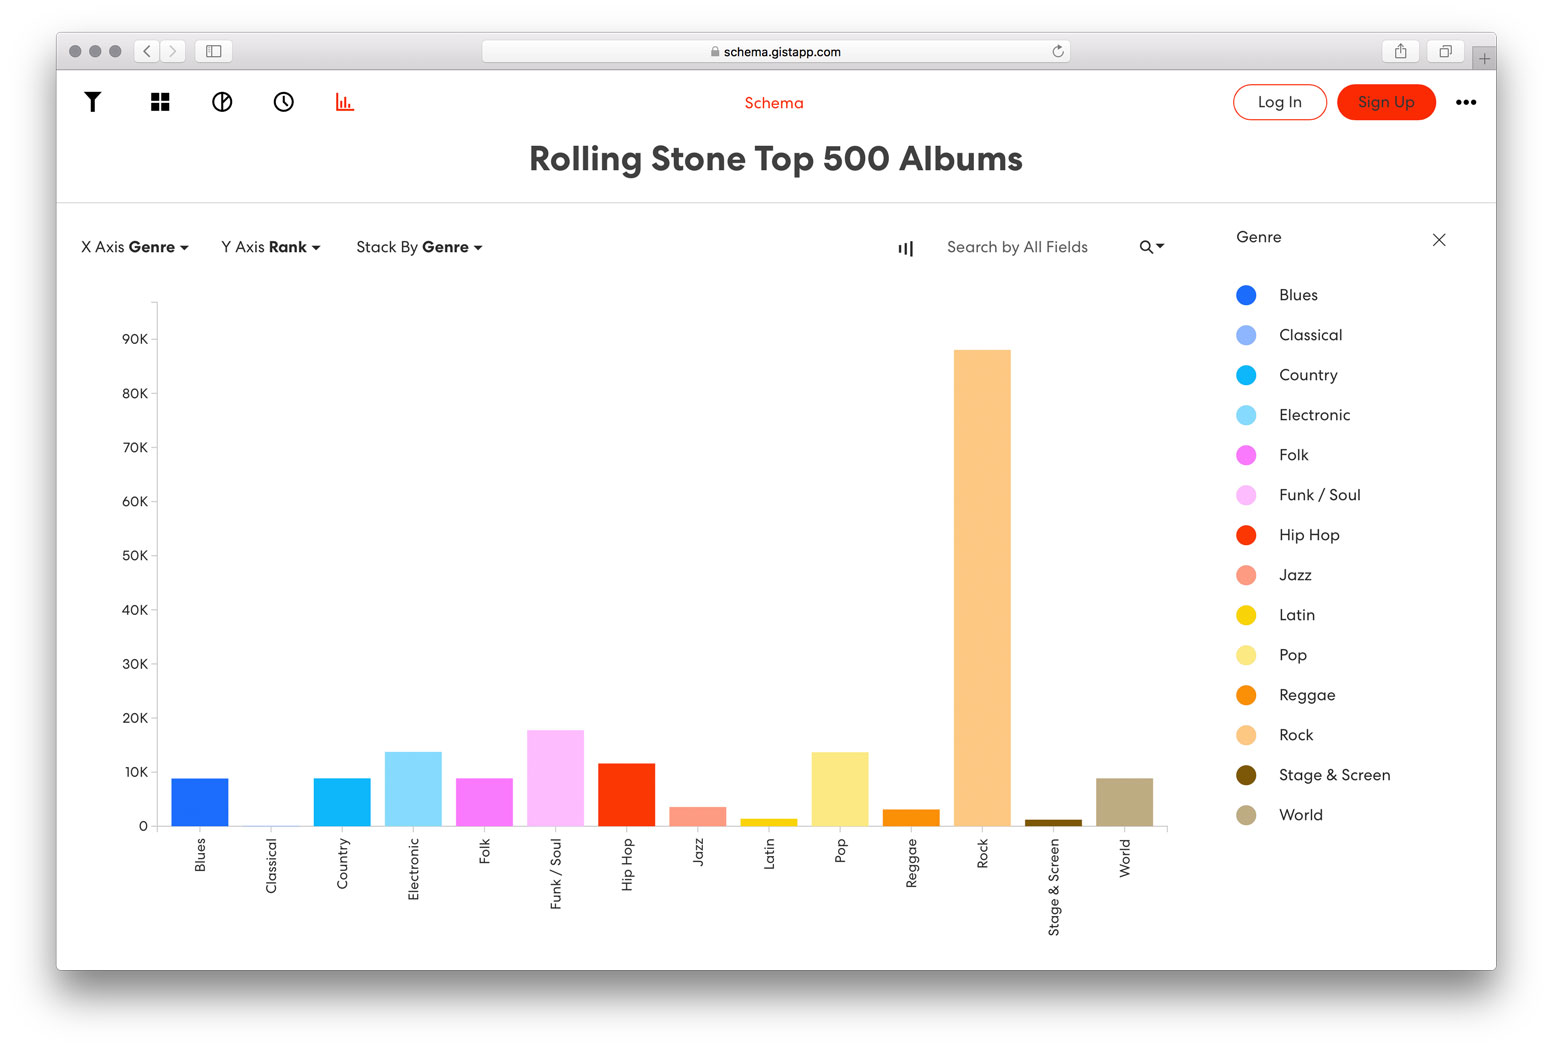Click the Schema link
Image resolution: width=1552 pixels, height=1050 pixels.
coord(774,103)
